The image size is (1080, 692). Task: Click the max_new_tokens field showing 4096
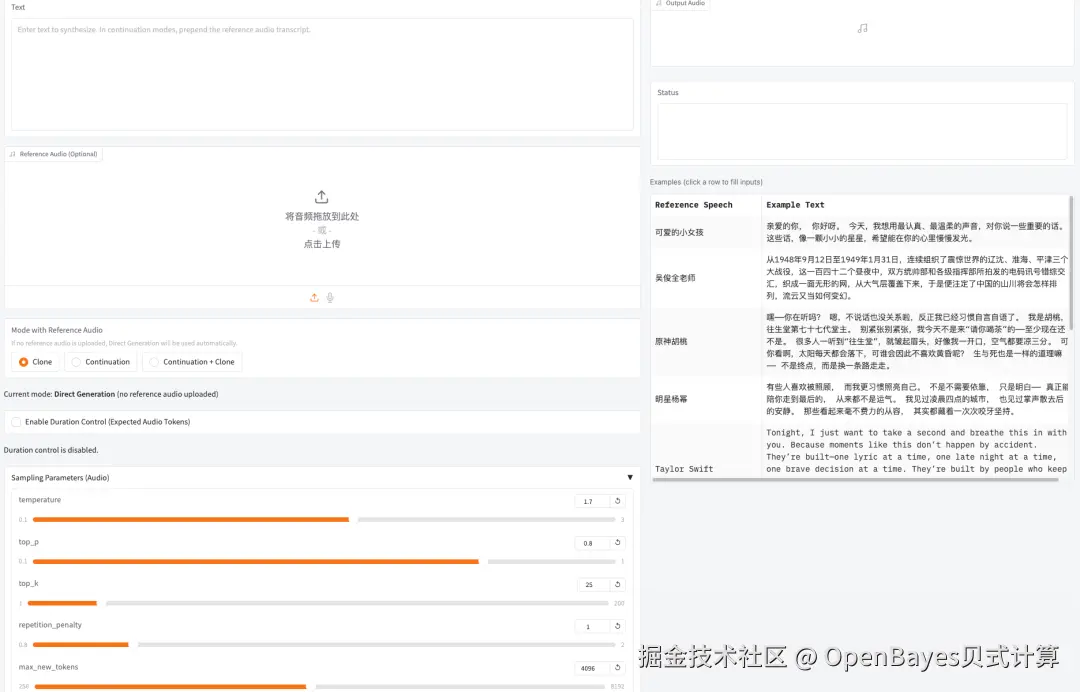tap(591, 669)
